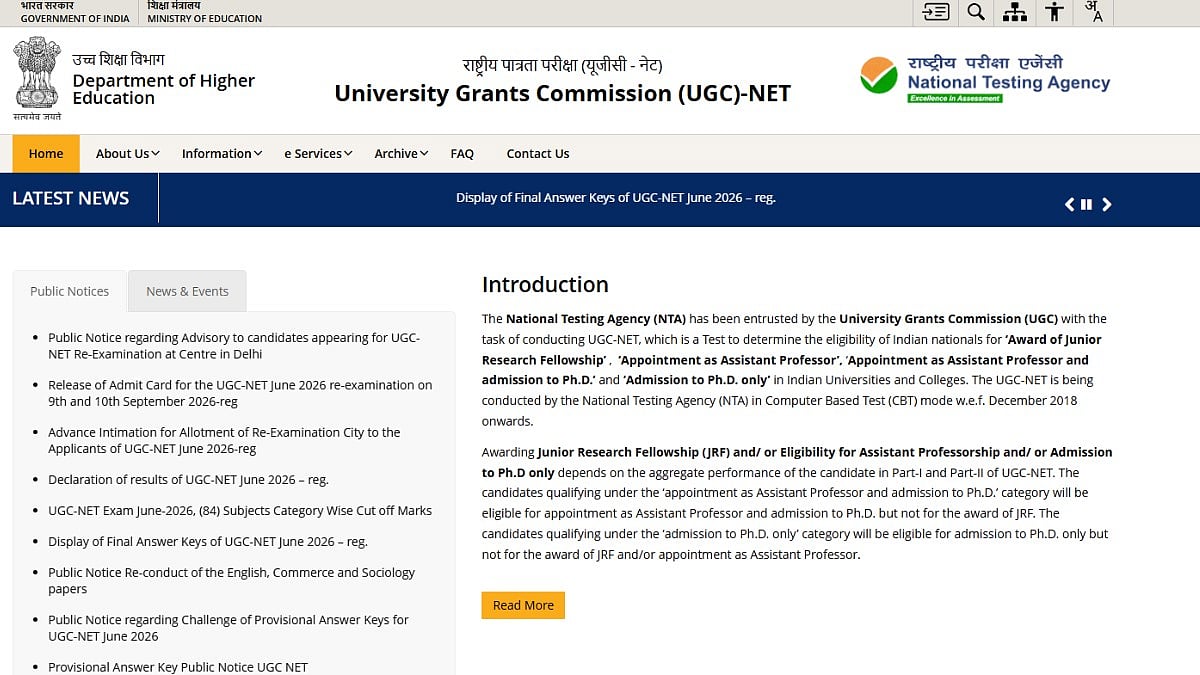The image size is (1200, 675).
Task: Open Re-conduct of English, Commerce, Sociology papers notice
Action: pyautogui.click(x=231, y=580)
